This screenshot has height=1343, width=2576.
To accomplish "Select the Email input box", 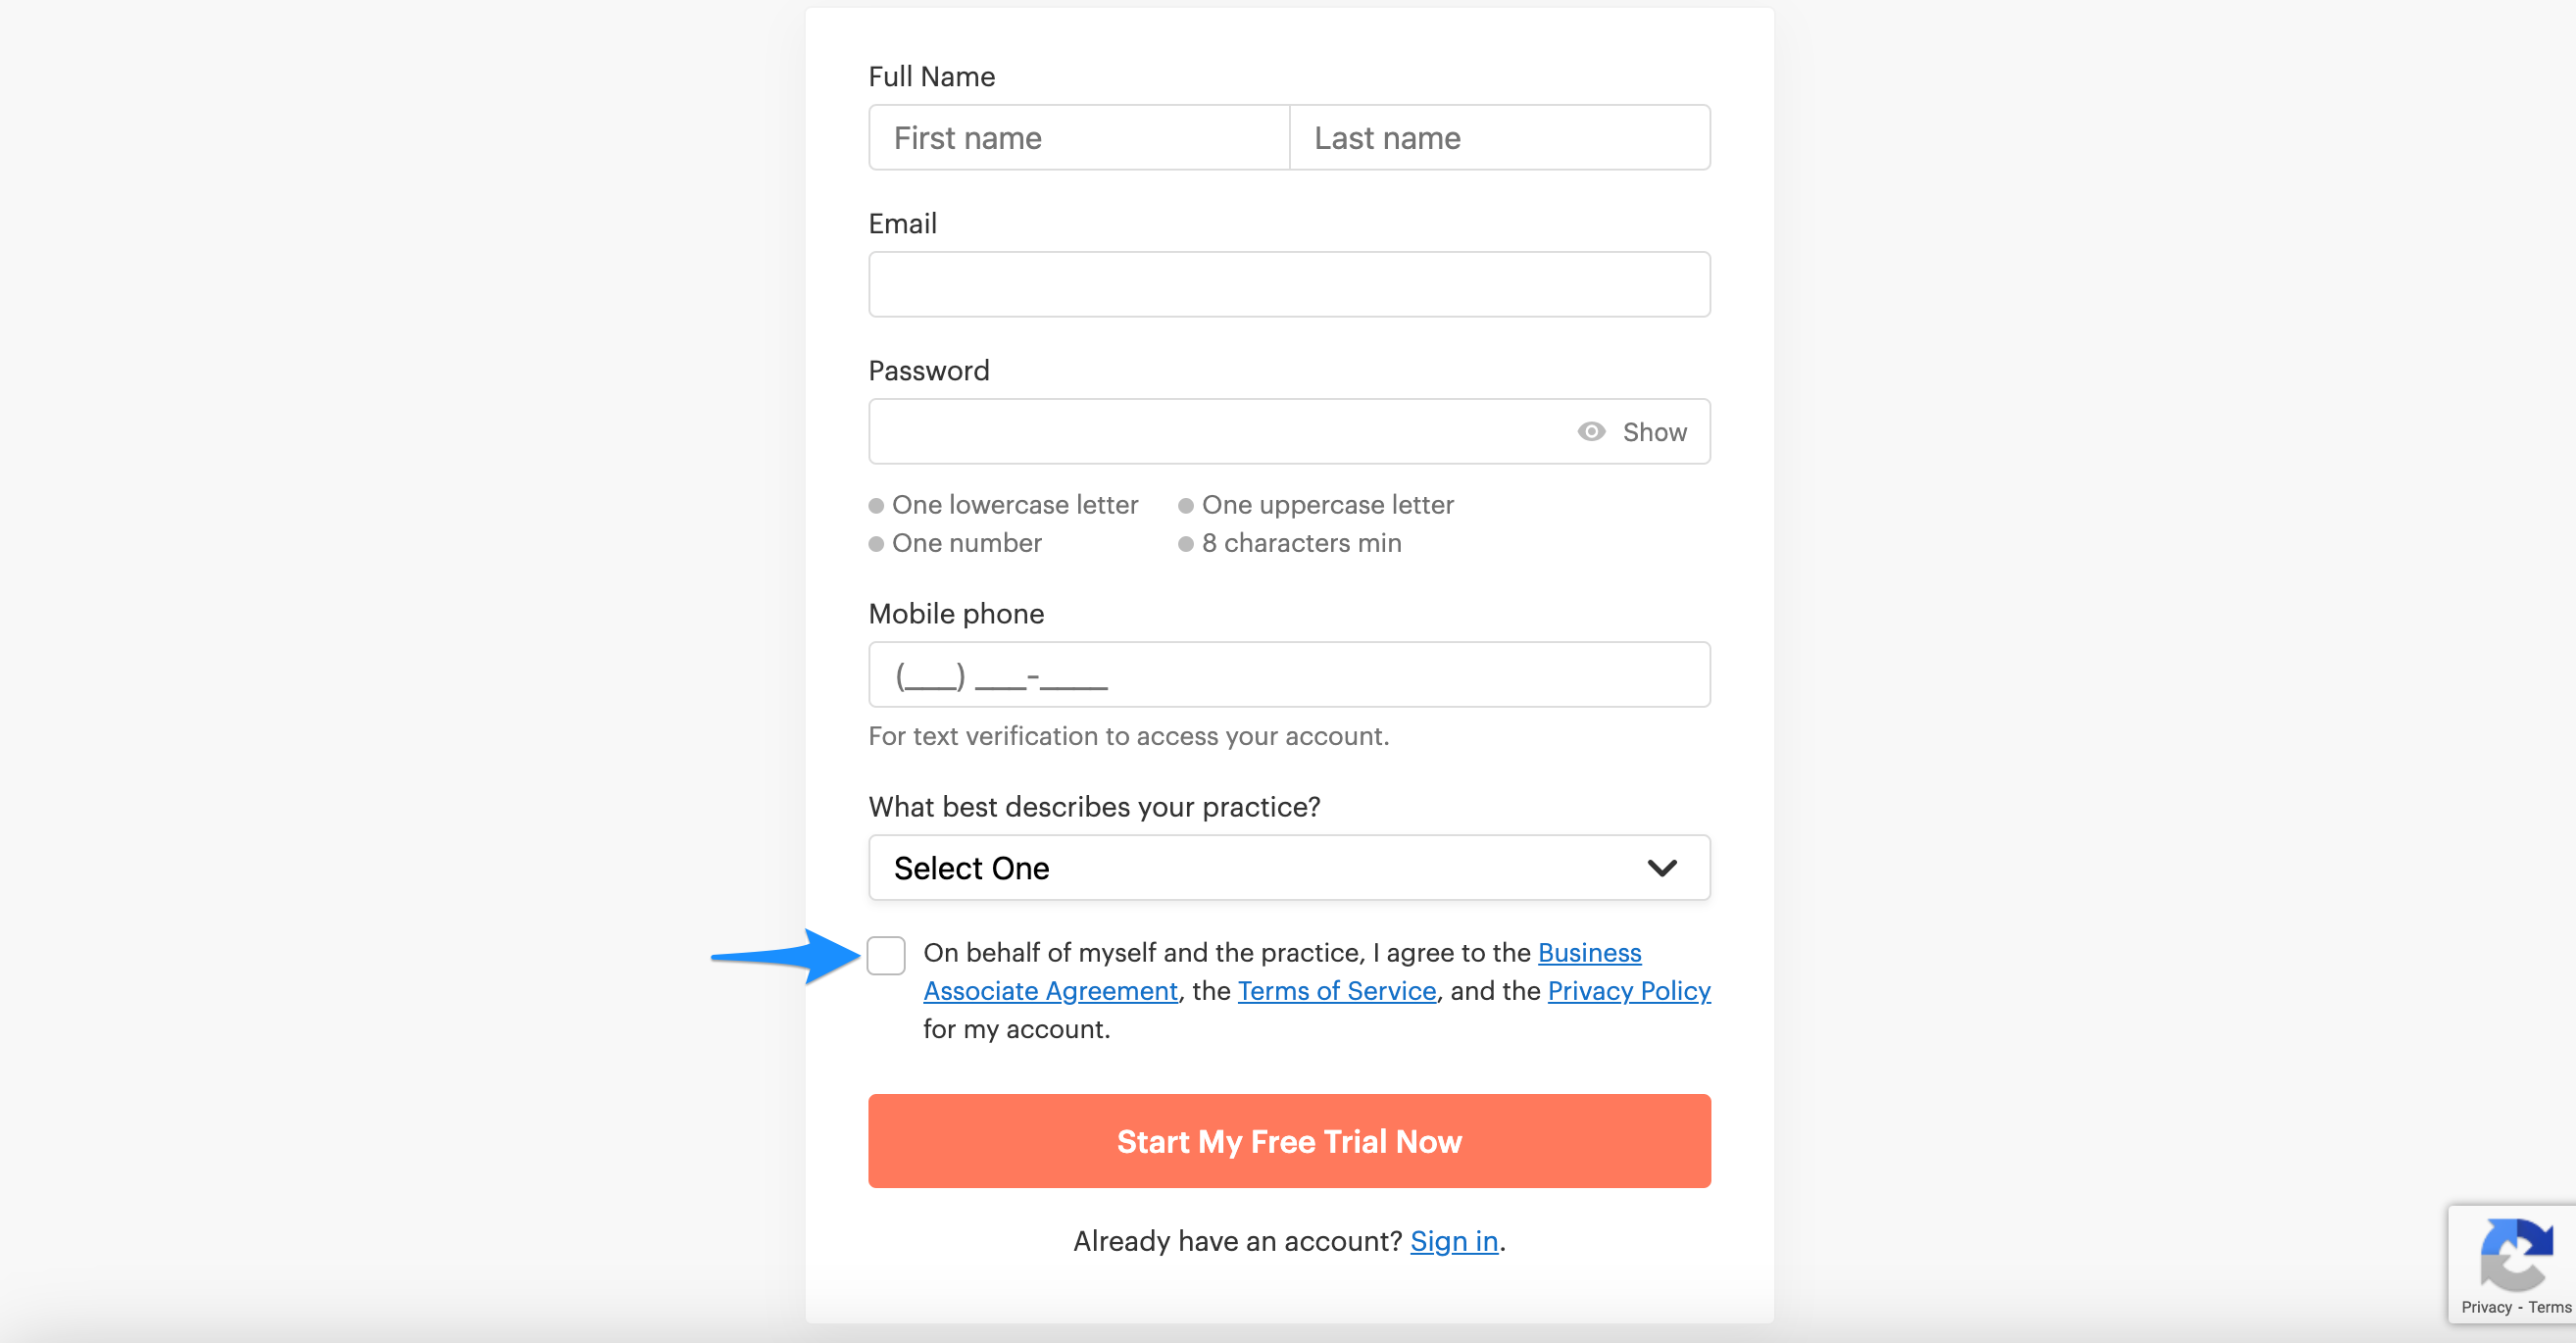I will click(1288, 285).
